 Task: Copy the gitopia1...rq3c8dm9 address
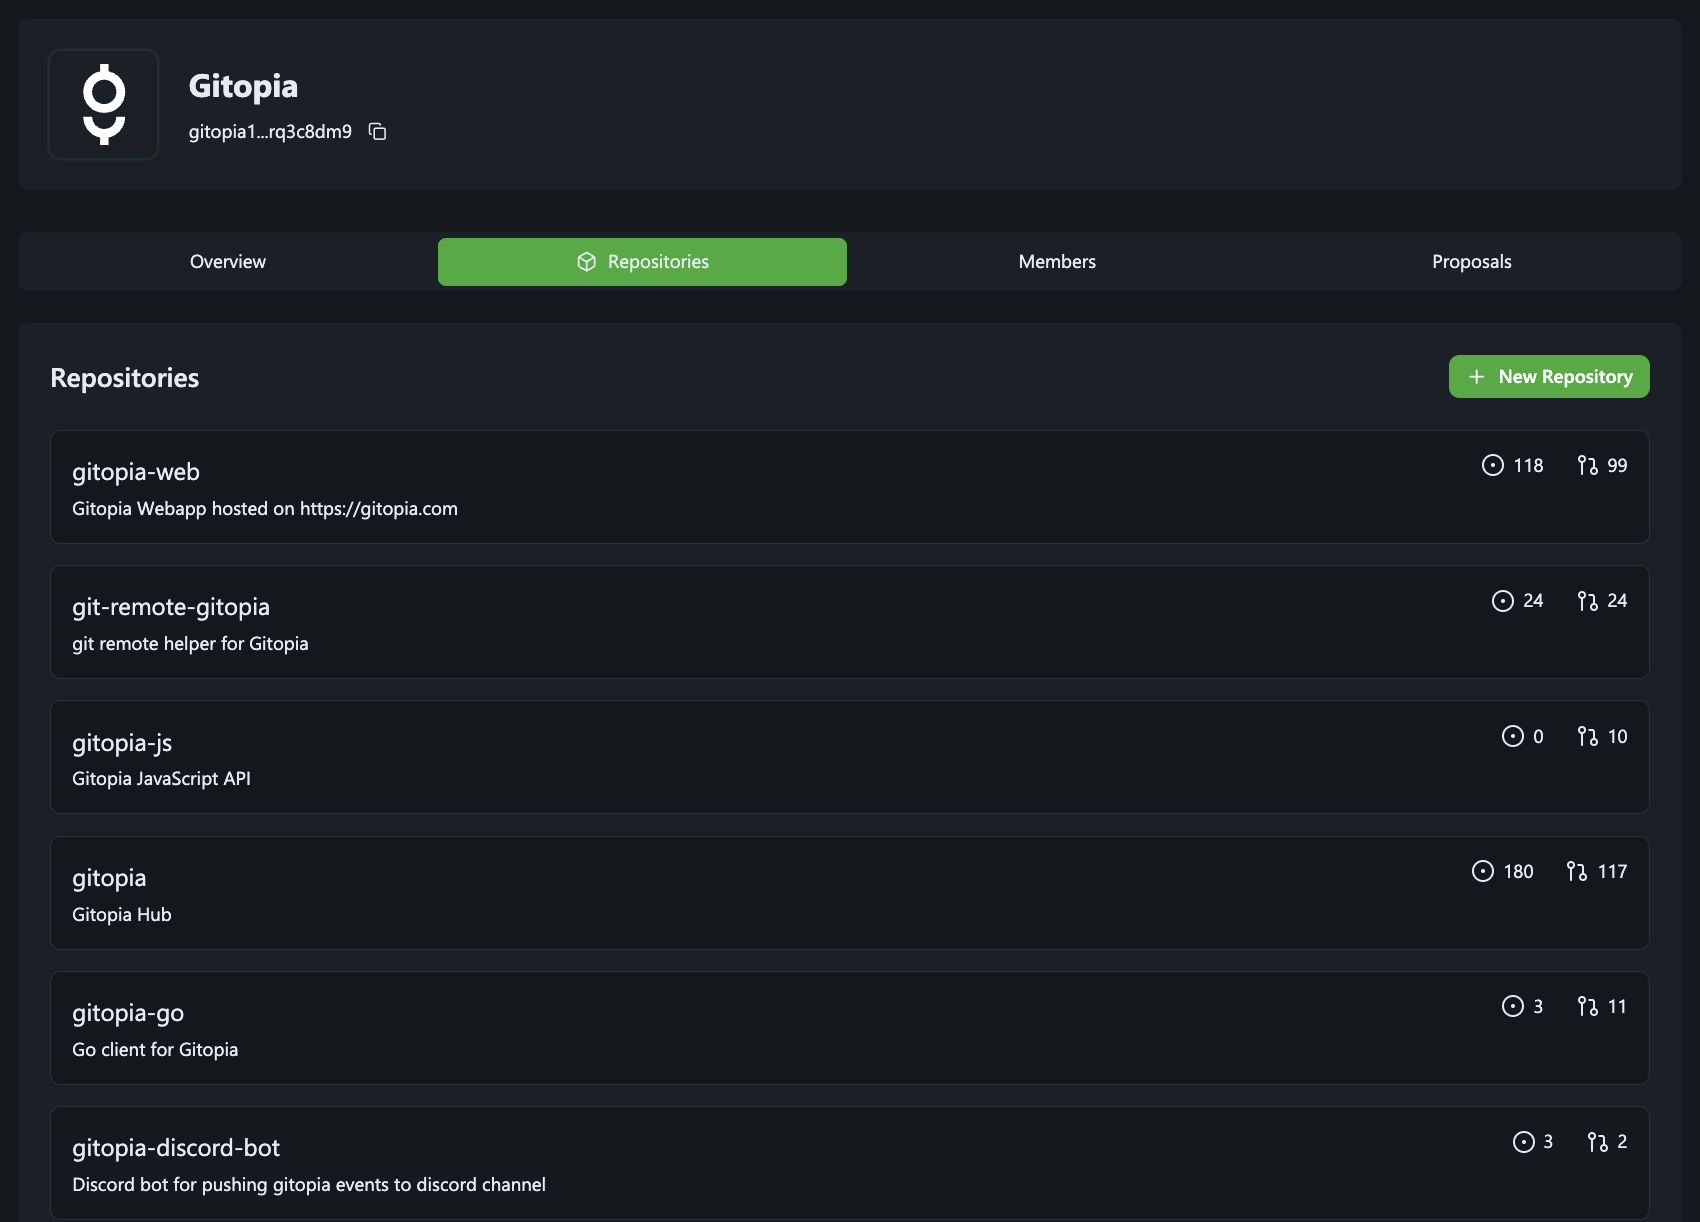point(377,132)
